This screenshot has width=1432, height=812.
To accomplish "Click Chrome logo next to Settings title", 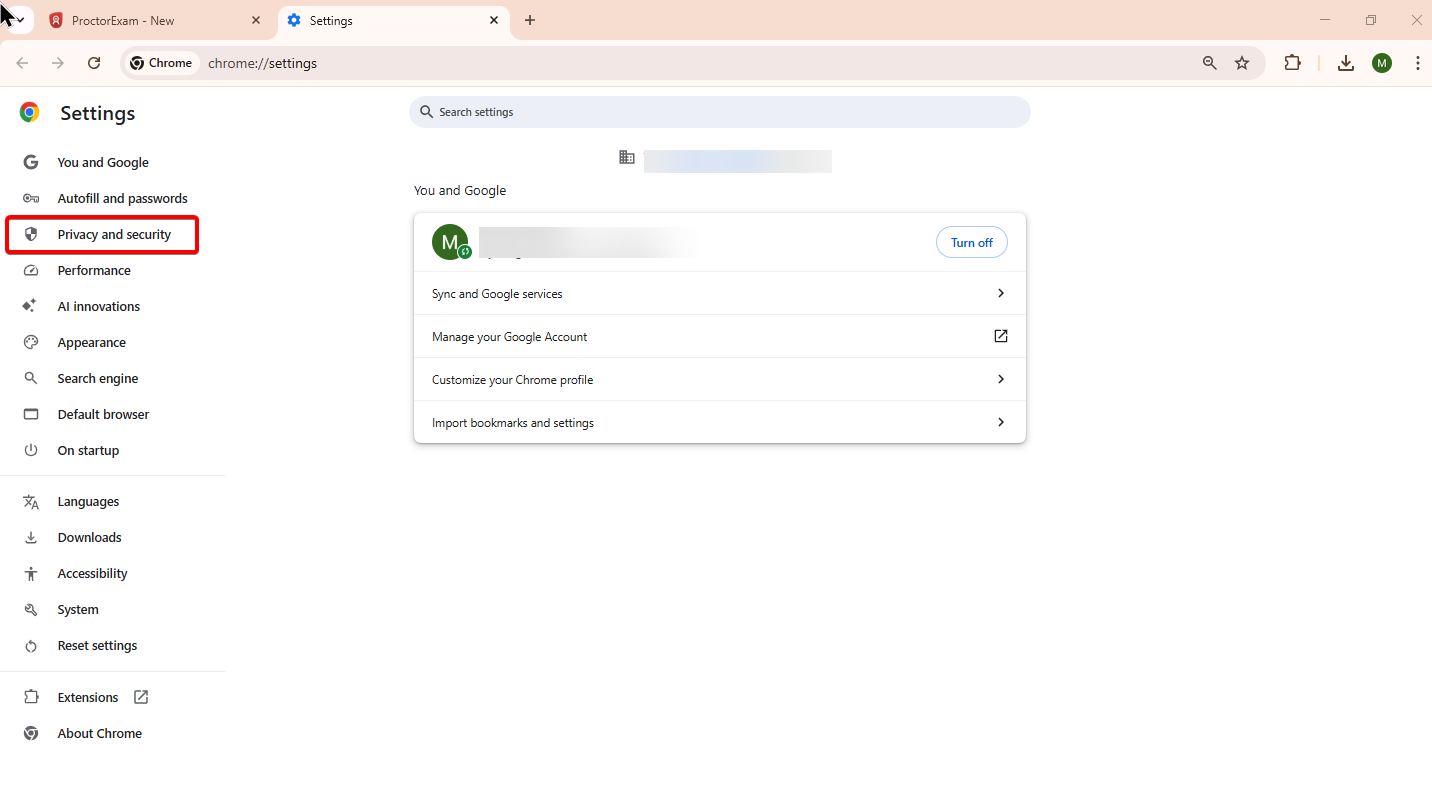I will 30,113.
